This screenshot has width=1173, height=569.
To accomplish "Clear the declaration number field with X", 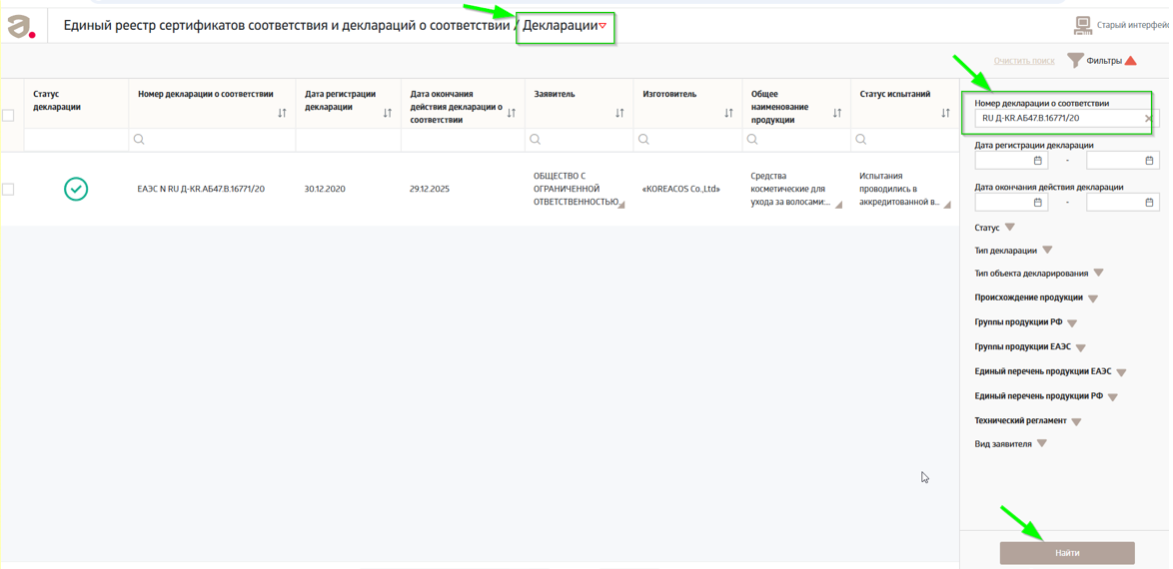I will click(x=1148, y=119).
